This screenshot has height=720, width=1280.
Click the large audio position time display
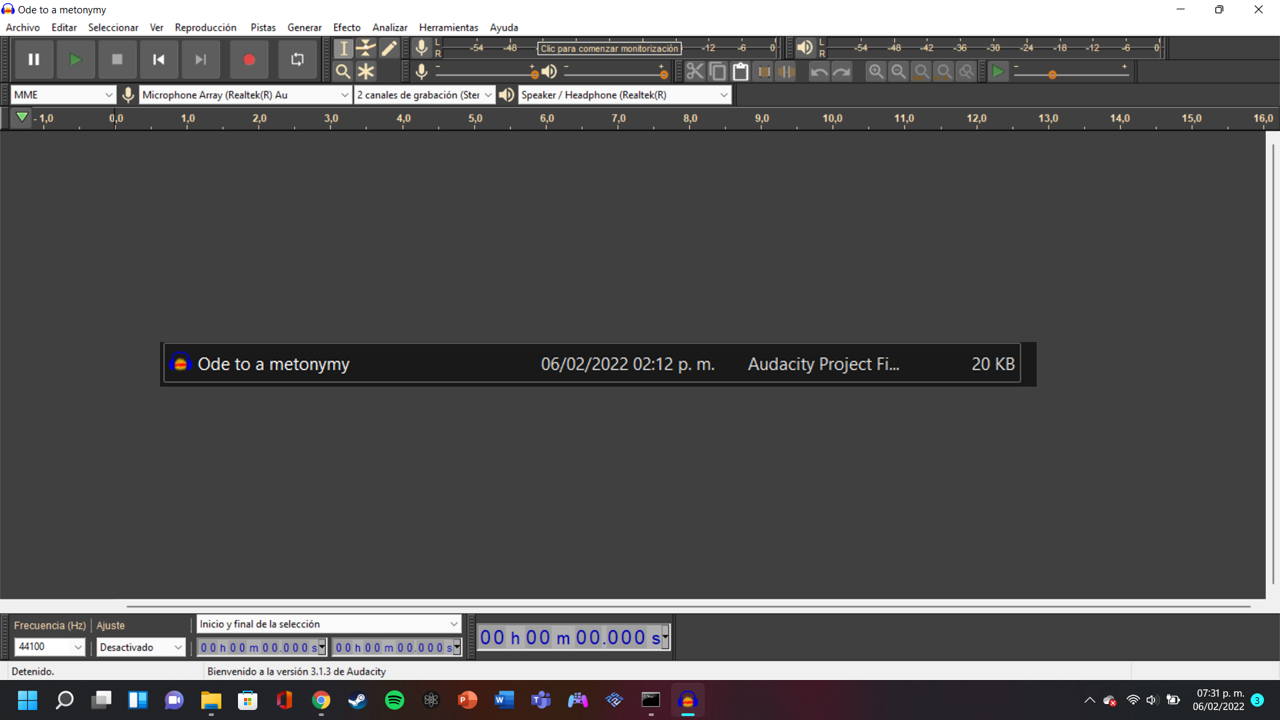click(x=572, y=637)
